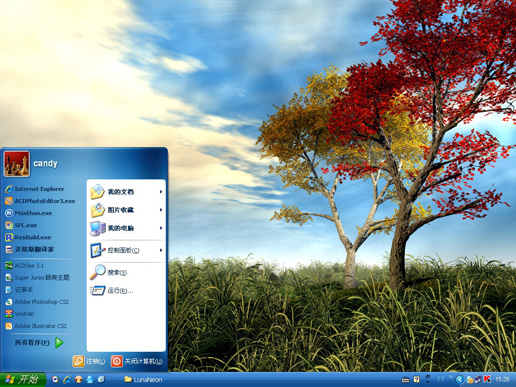
Task: Click the 我的文档 folder icon
Action: (97, 192)
